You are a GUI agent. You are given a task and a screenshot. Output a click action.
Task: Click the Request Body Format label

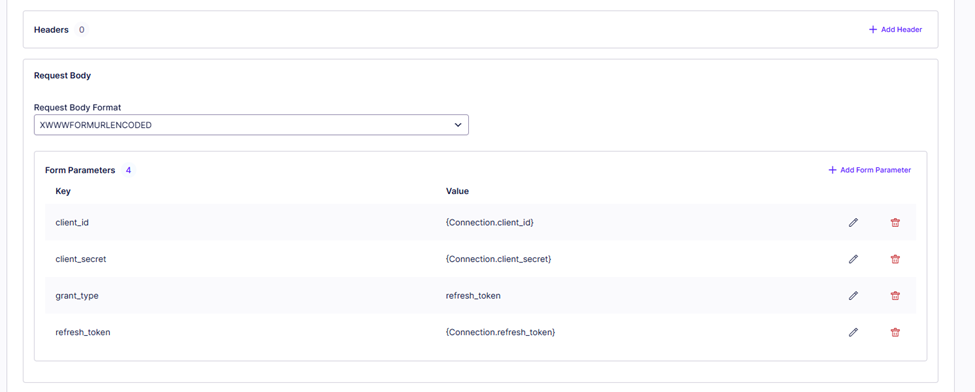tap(78, 107)
